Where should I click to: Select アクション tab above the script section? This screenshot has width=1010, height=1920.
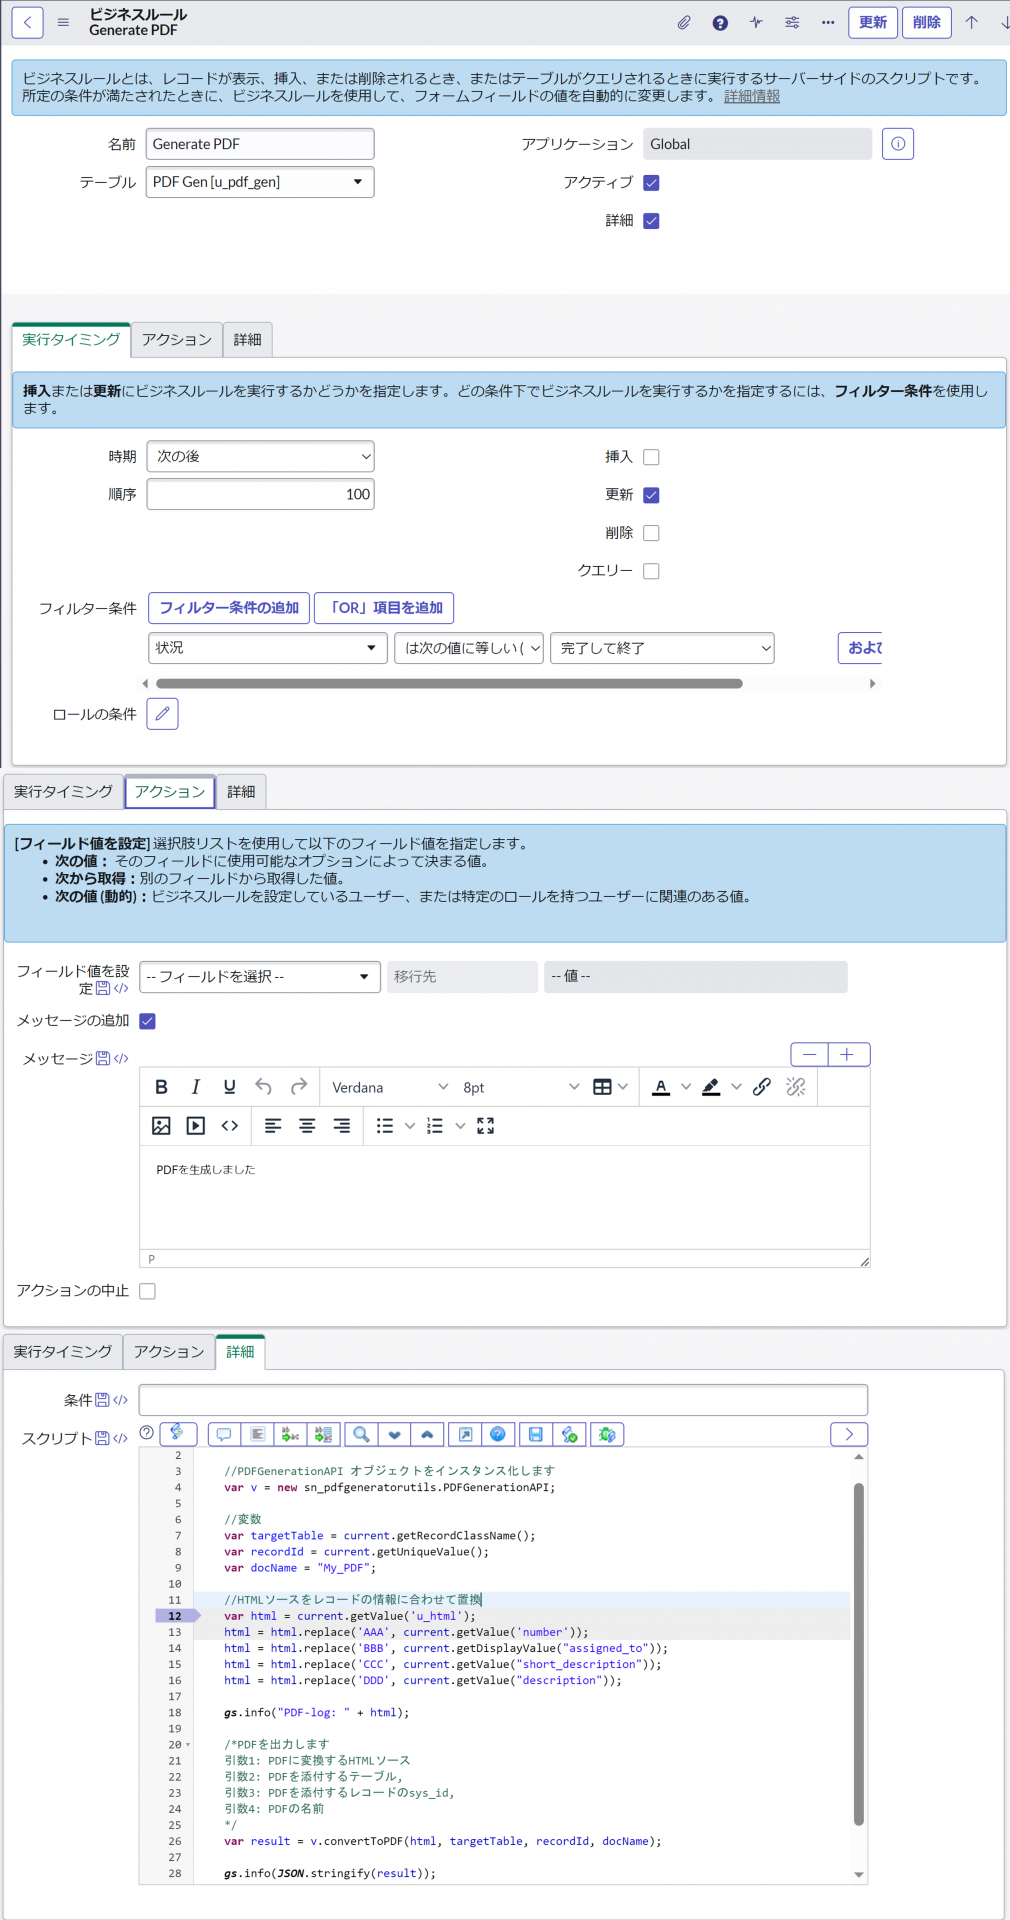[x=169, y=1352]
